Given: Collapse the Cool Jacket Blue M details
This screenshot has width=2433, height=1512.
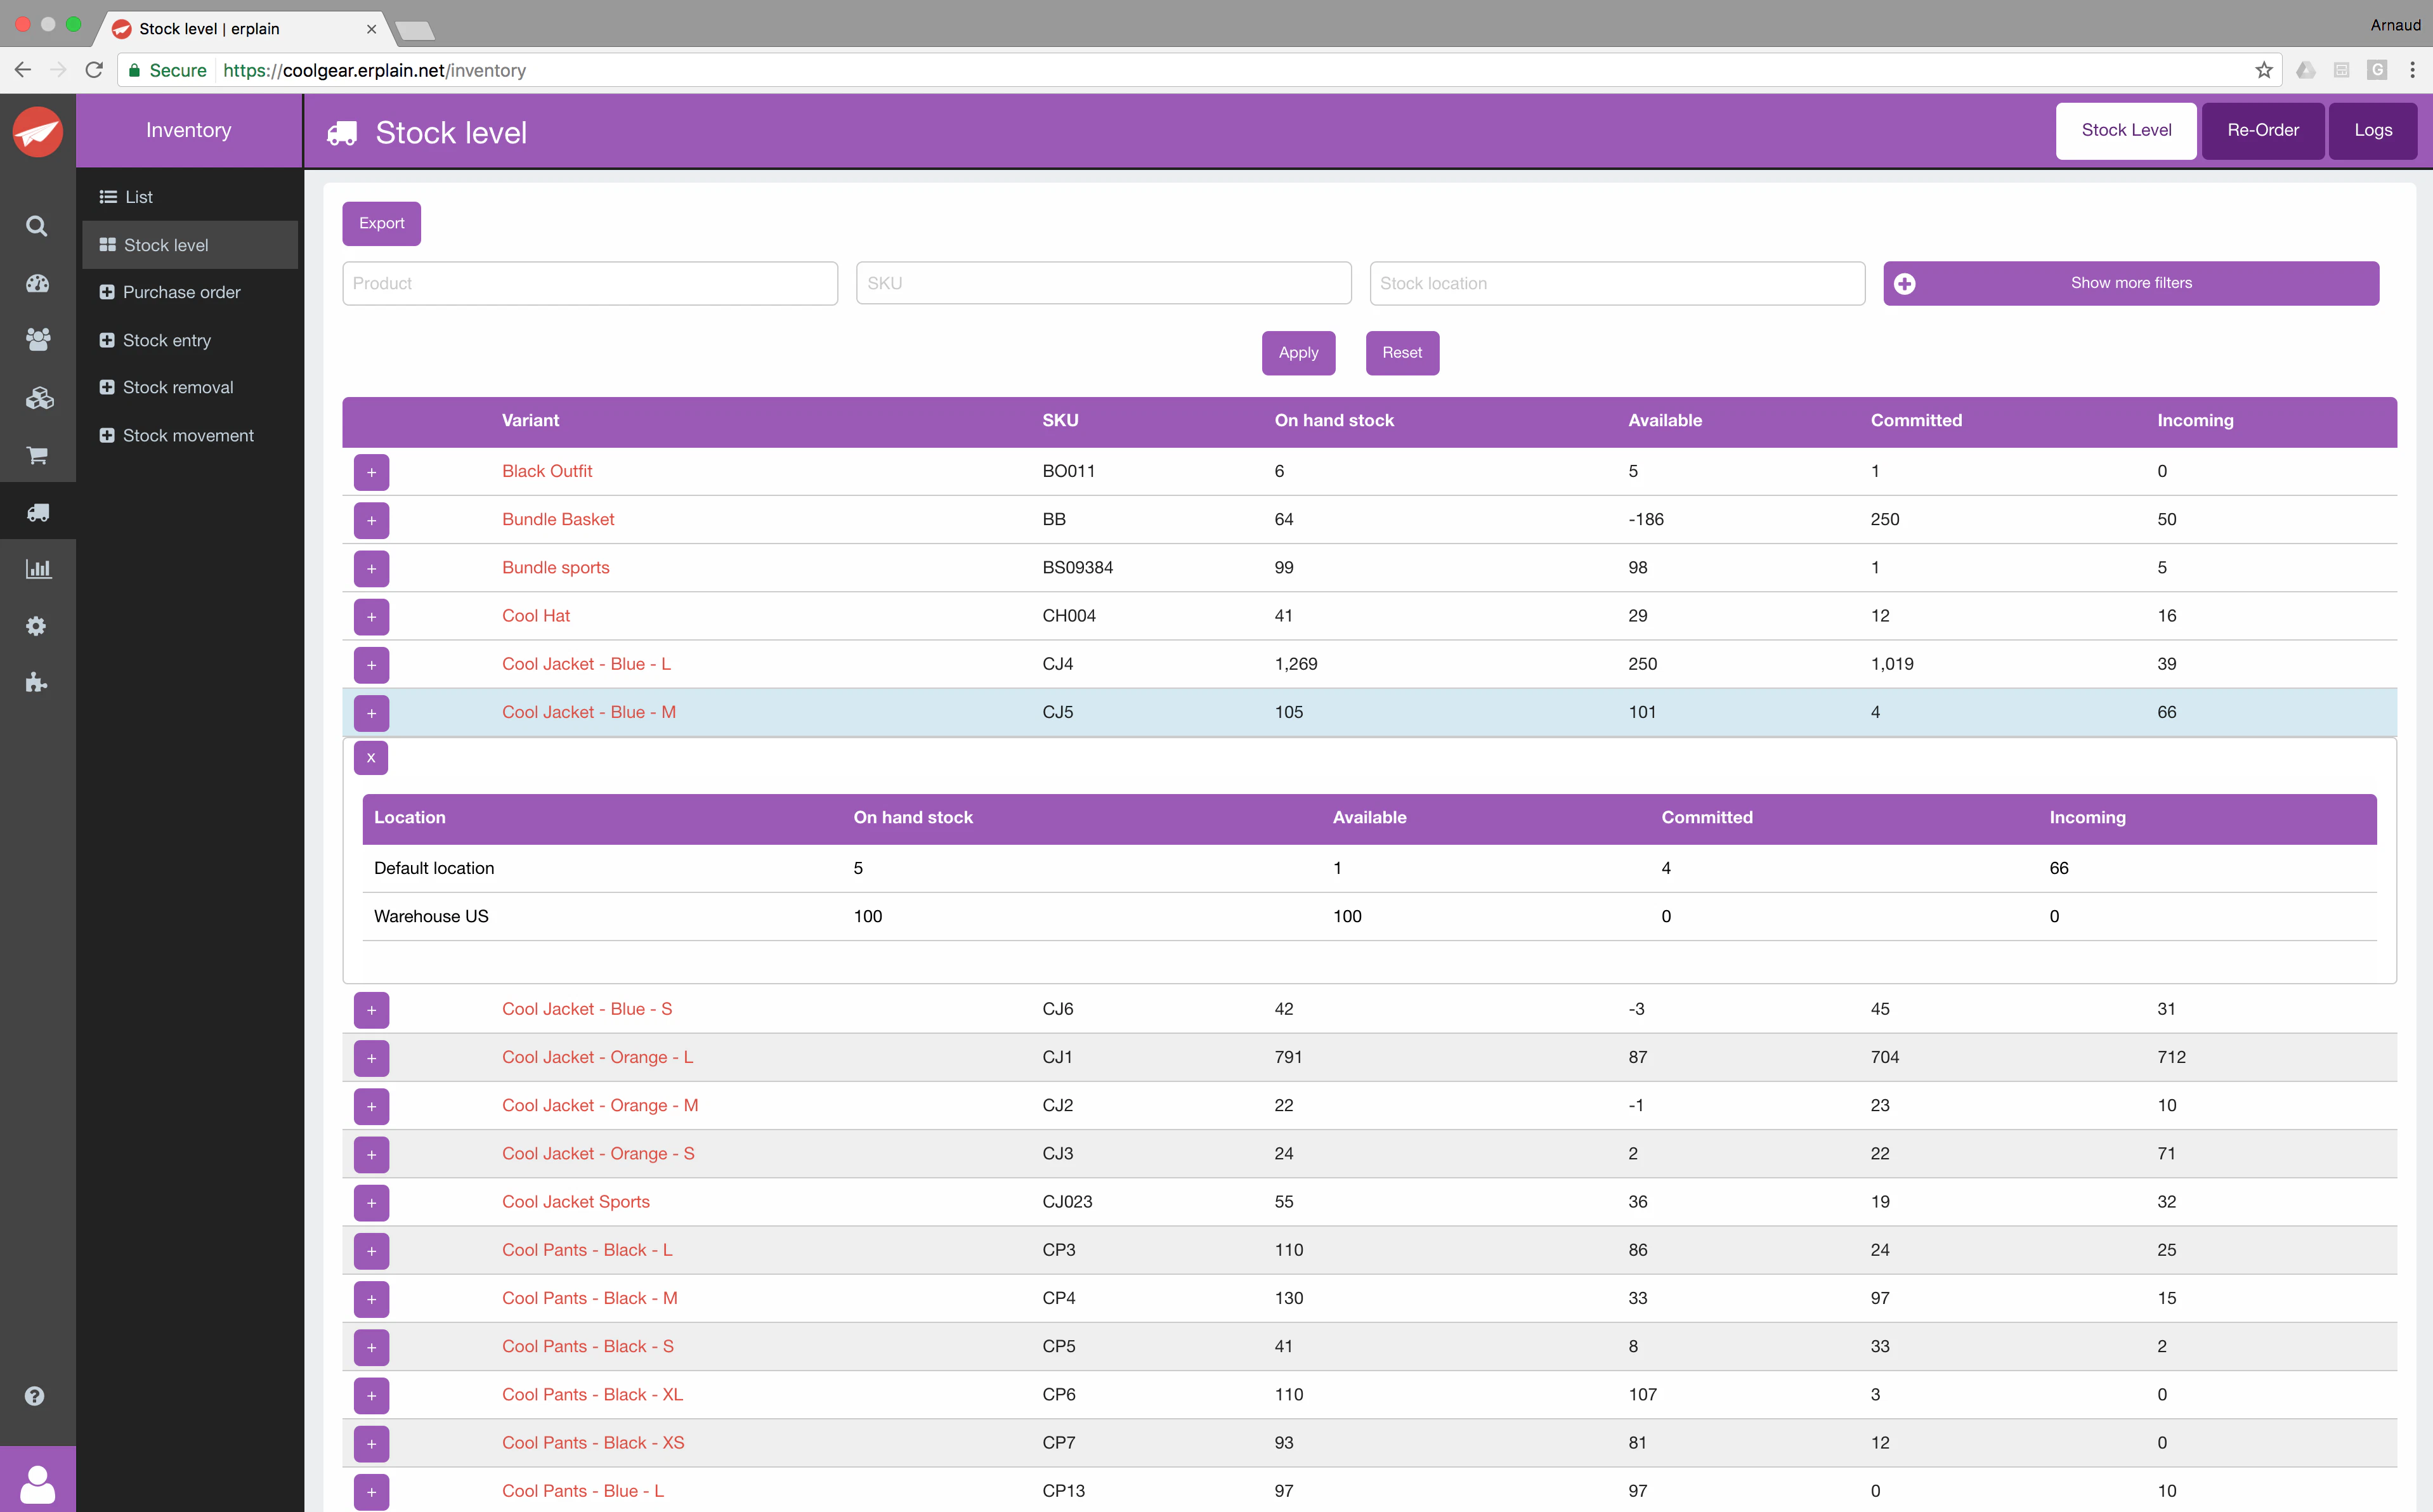Looking at the screenshot, I should point(371,758).
